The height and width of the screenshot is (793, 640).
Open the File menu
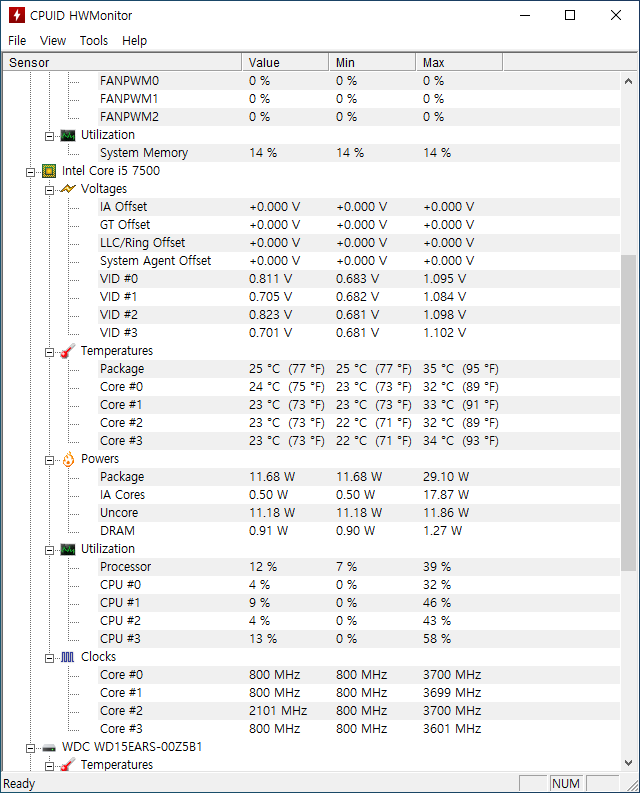click(17, 40)
